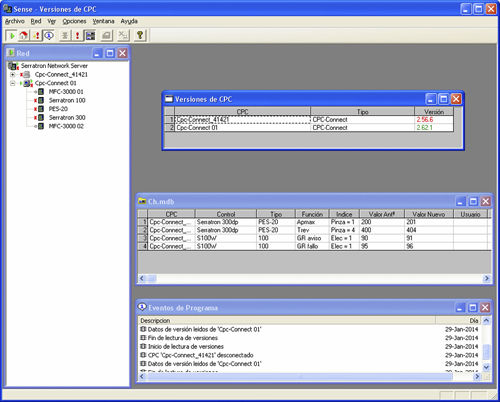Click the Eventos vertical scrollbar down arrow
The height and width of the screenshot is (402, 500).
coord(486,367)
